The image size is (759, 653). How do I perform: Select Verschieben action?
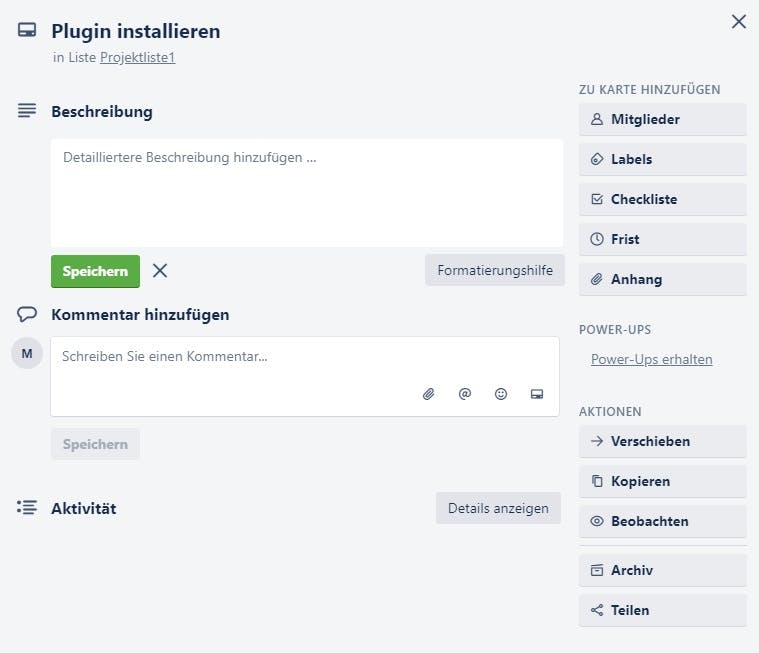[663, 441]
